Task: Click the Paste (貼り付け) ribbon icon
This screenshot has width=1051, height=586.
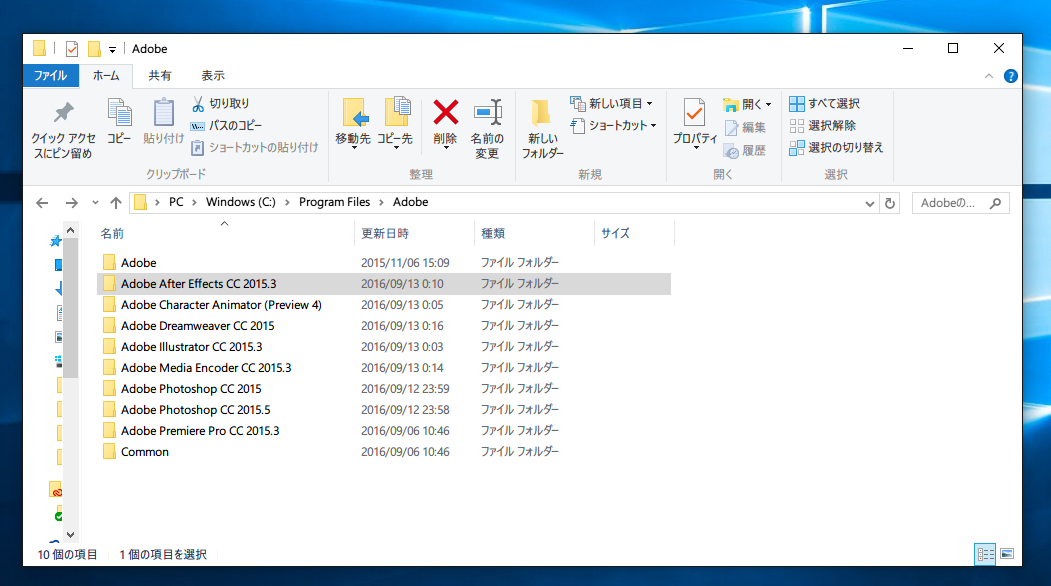Action: coord(164,121)
